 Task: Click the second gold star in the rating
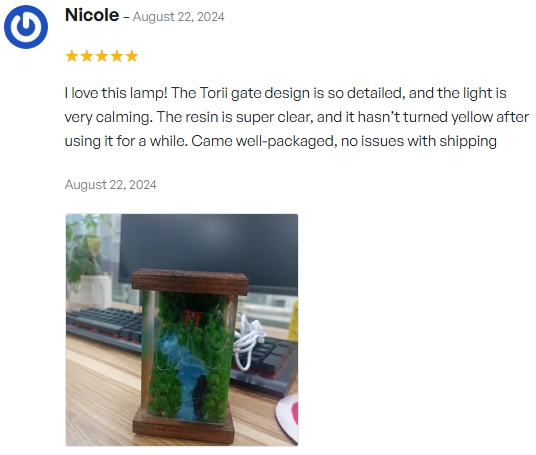click(87, 56)
